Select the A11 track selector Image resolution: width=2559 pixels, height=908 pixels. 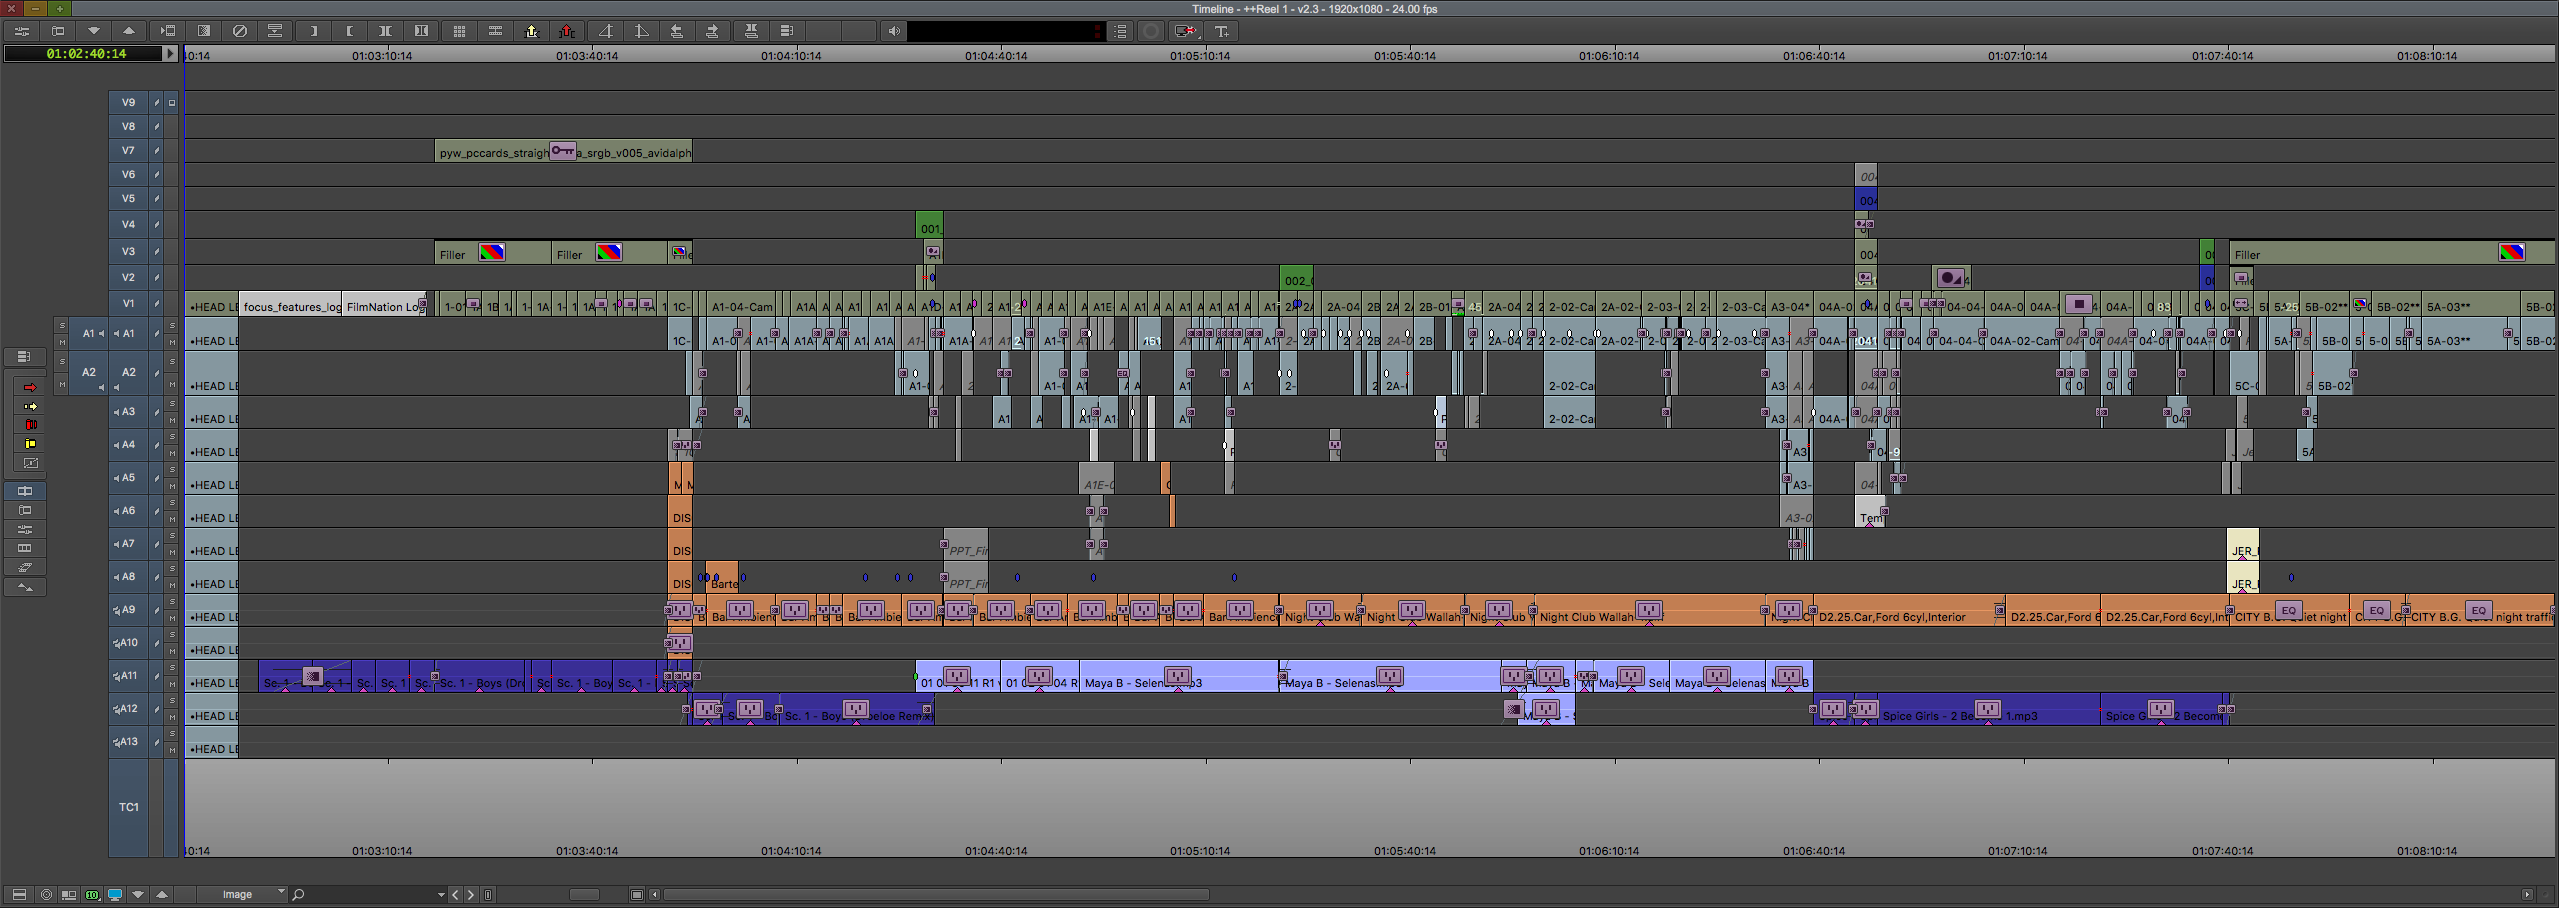click(129, 676)
